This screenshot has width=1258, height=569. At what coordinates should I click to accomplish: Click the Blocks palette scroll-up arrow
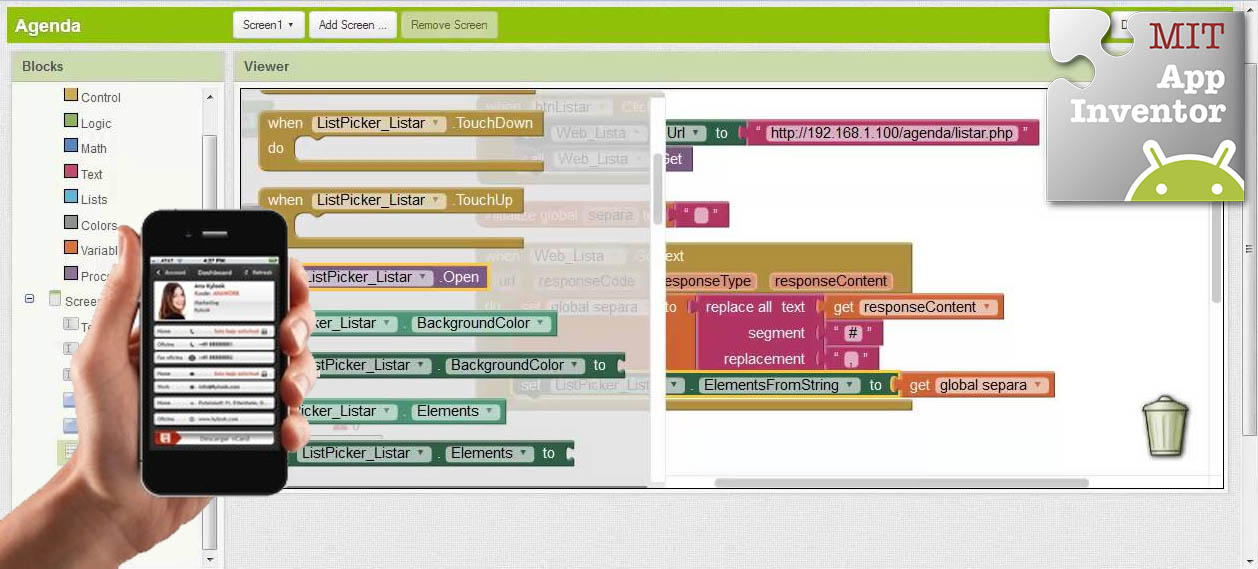pos(209,97)
